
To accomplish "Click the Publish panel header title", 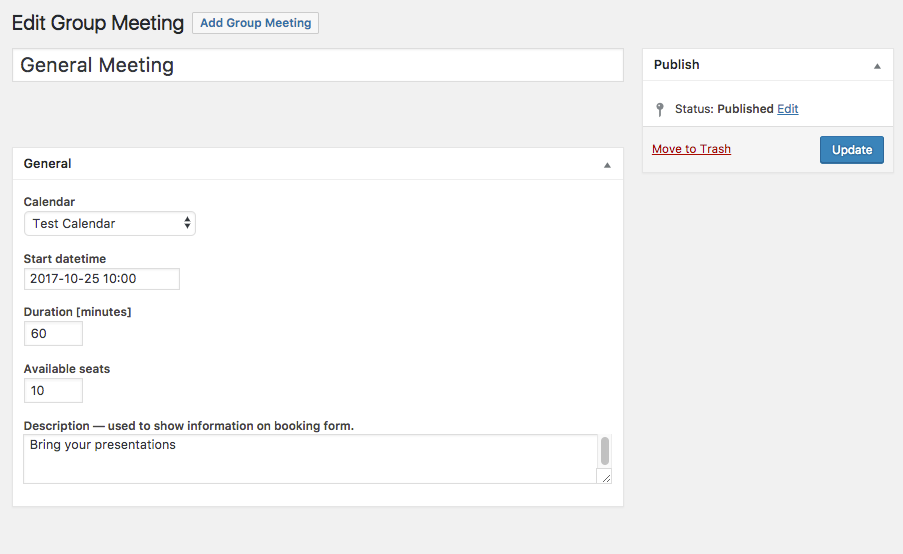I will point(677,65).
